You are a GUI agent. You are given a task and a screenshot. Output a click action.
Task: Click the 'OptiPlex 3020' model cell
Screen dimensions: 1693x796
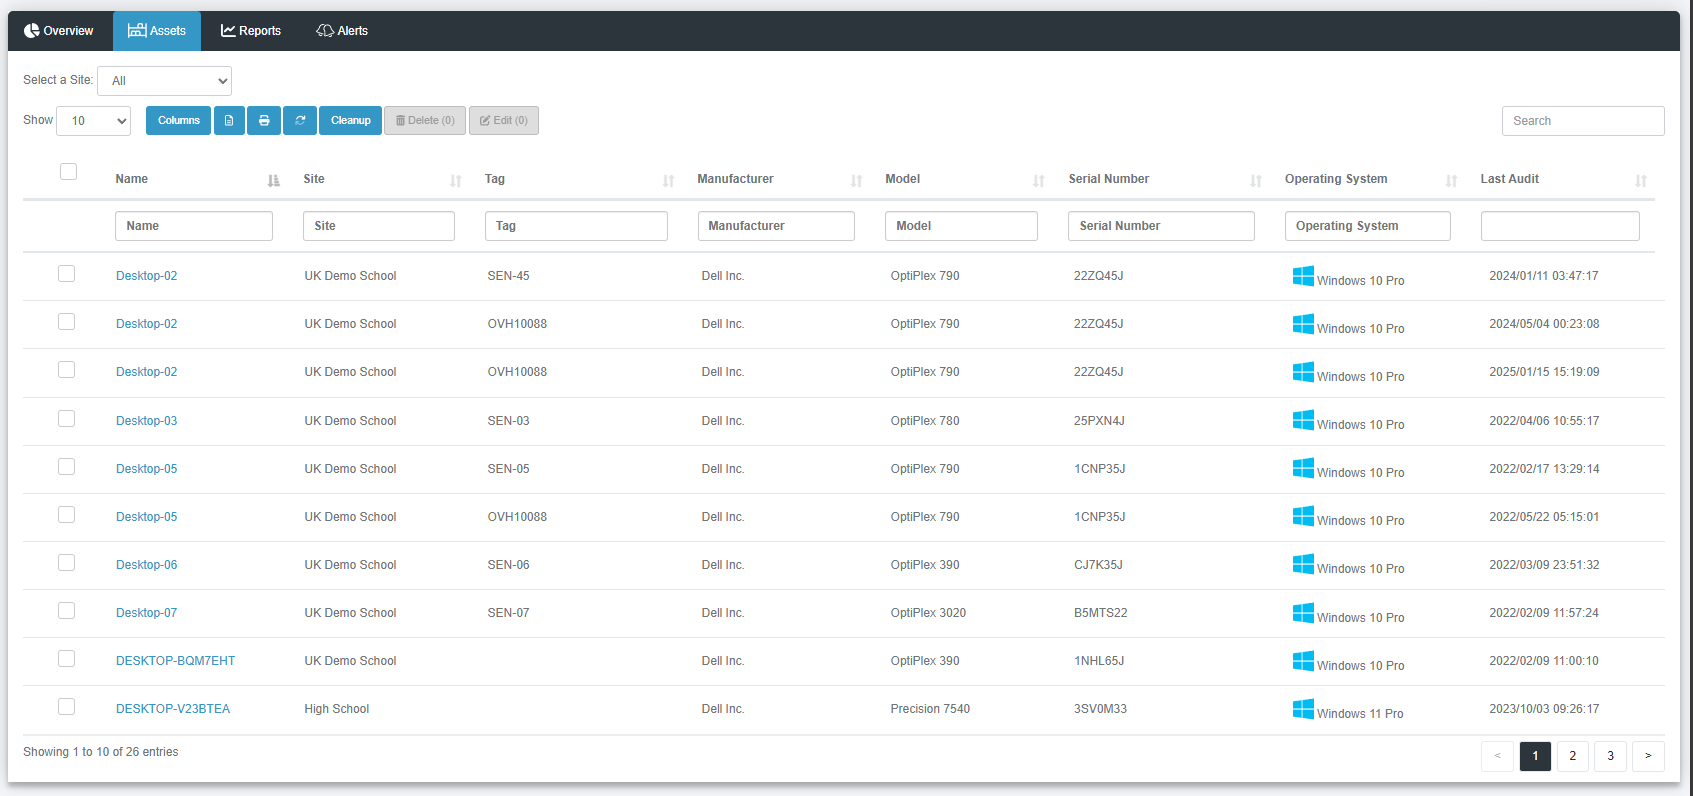(928, 613)
